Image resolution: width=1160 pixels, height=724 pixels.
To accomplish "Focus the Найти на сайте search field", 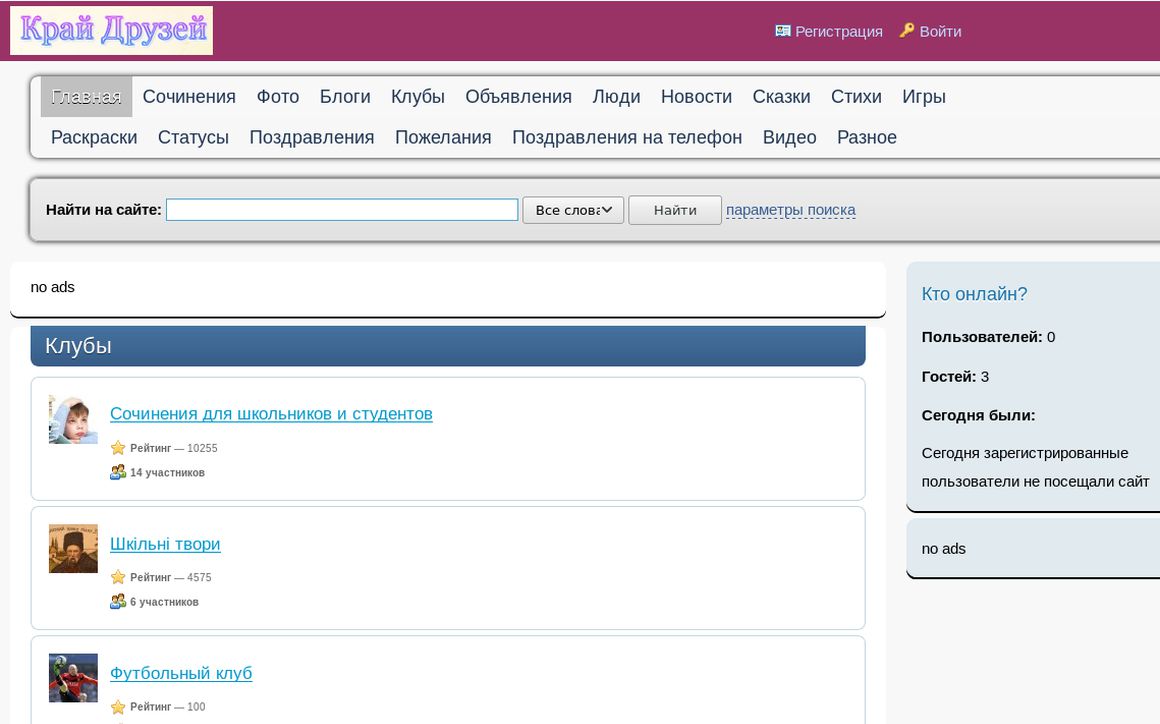I will tap(342, 210).
